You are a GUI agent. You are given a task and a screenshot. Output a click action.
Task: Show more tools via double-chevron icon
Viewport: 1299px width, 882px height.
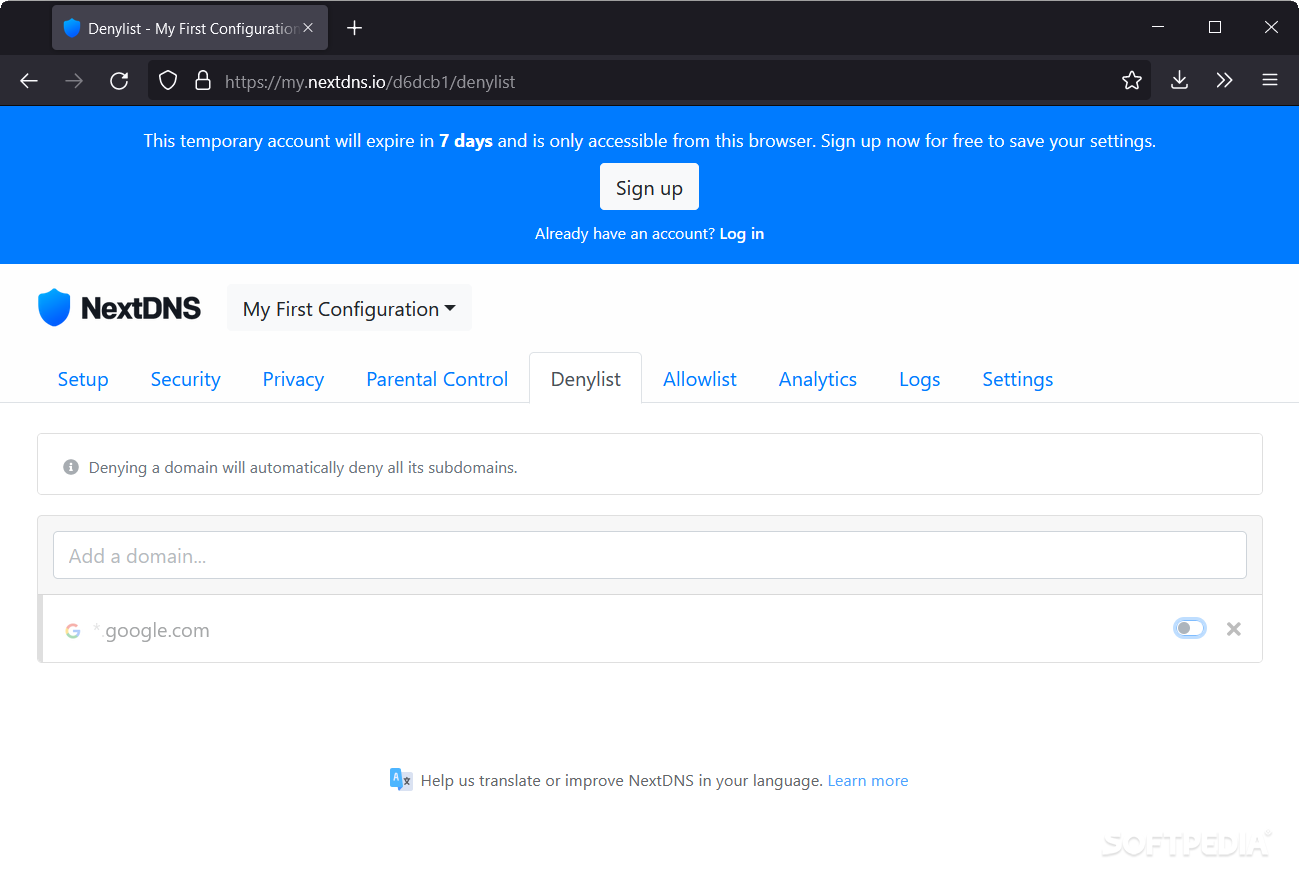click(x=1225, y=81)
